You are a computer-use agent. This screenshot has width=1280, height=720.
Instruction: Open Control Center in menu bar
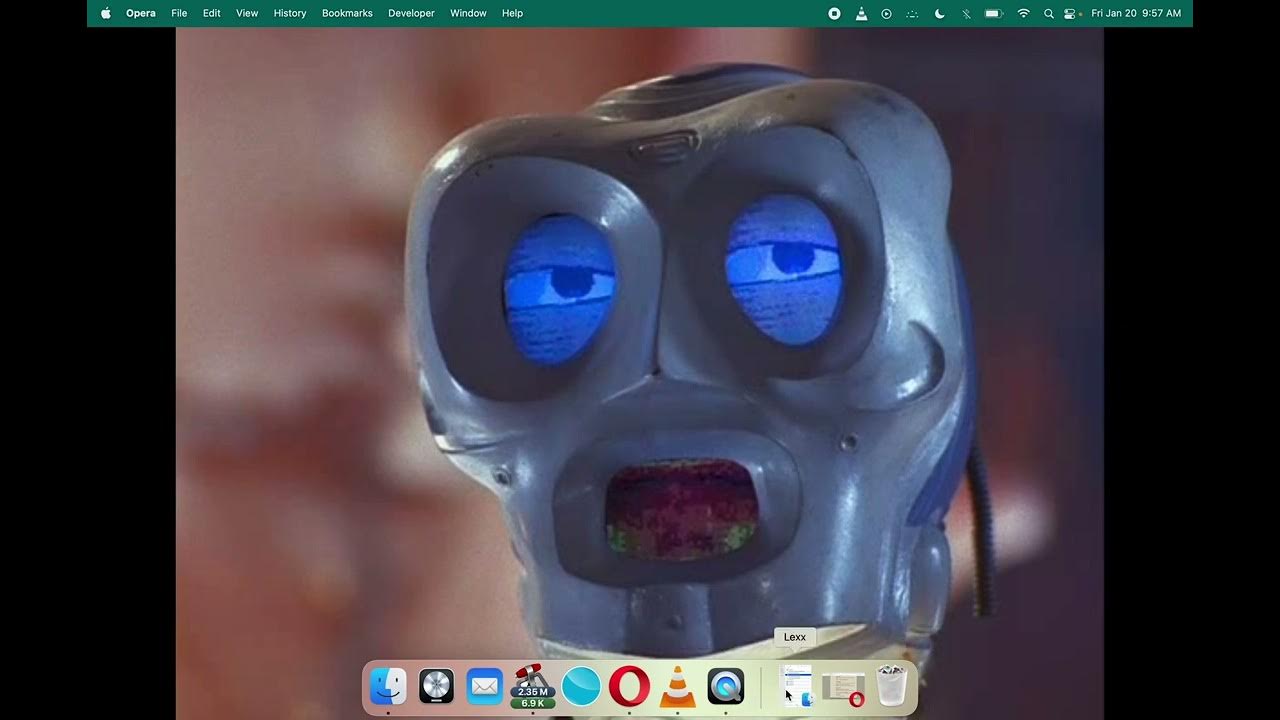1071,13
